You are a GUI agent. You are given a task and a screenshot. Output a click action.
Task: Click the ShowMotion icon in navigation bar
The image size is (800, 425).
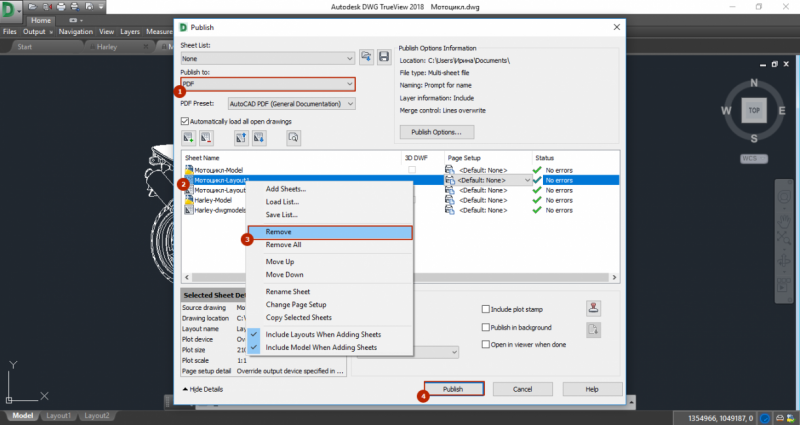(784, 285)
